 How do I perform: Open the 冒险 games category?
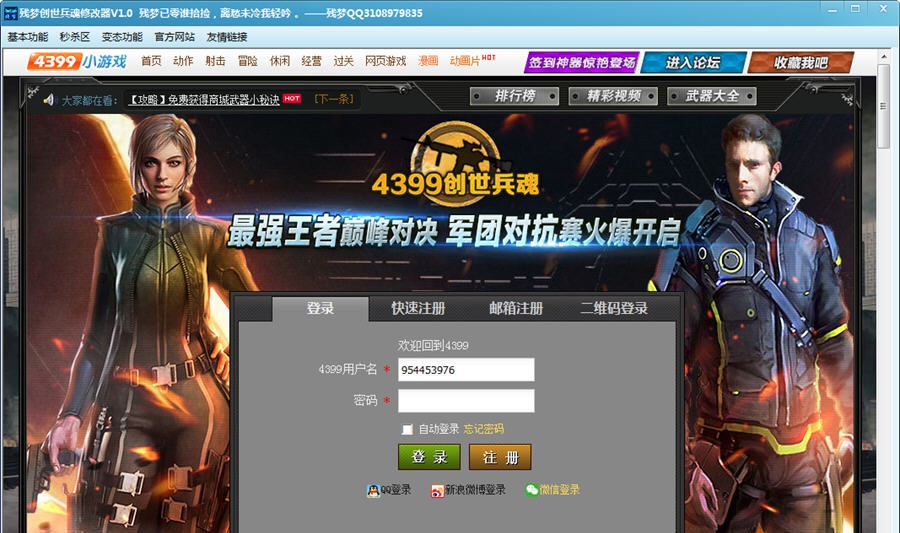(x=247, y=61)
